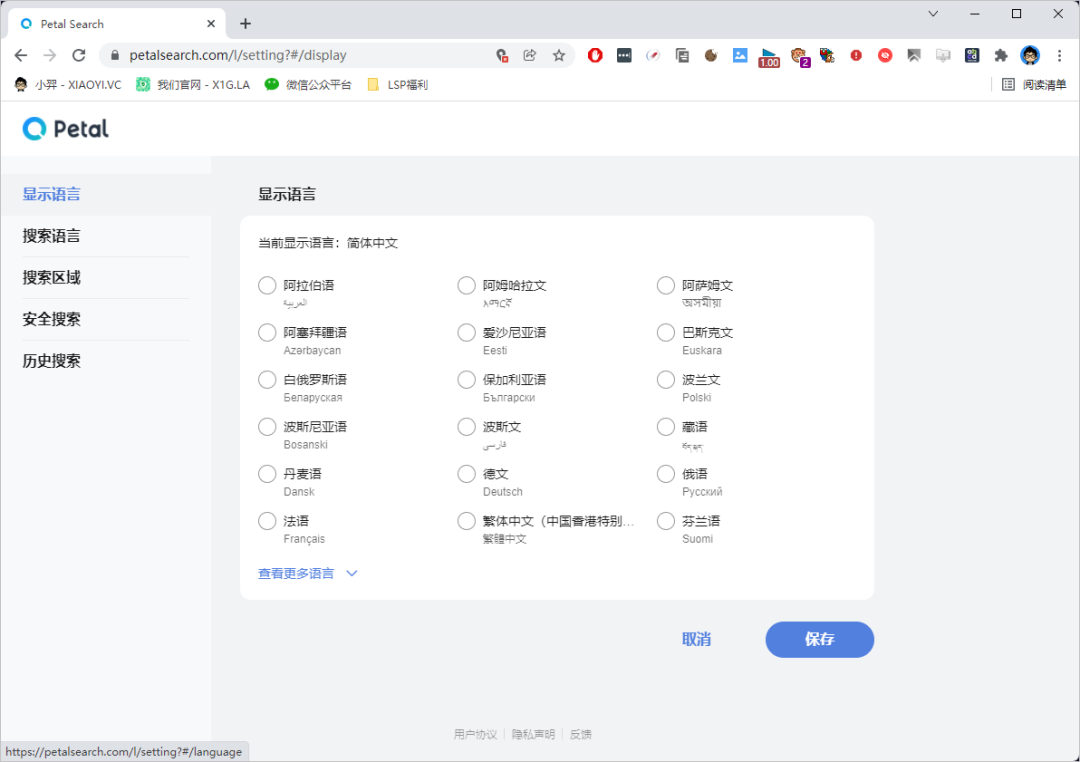Select the 保加利亚语 radio button
1080x762 pixels.
(466, 380)
